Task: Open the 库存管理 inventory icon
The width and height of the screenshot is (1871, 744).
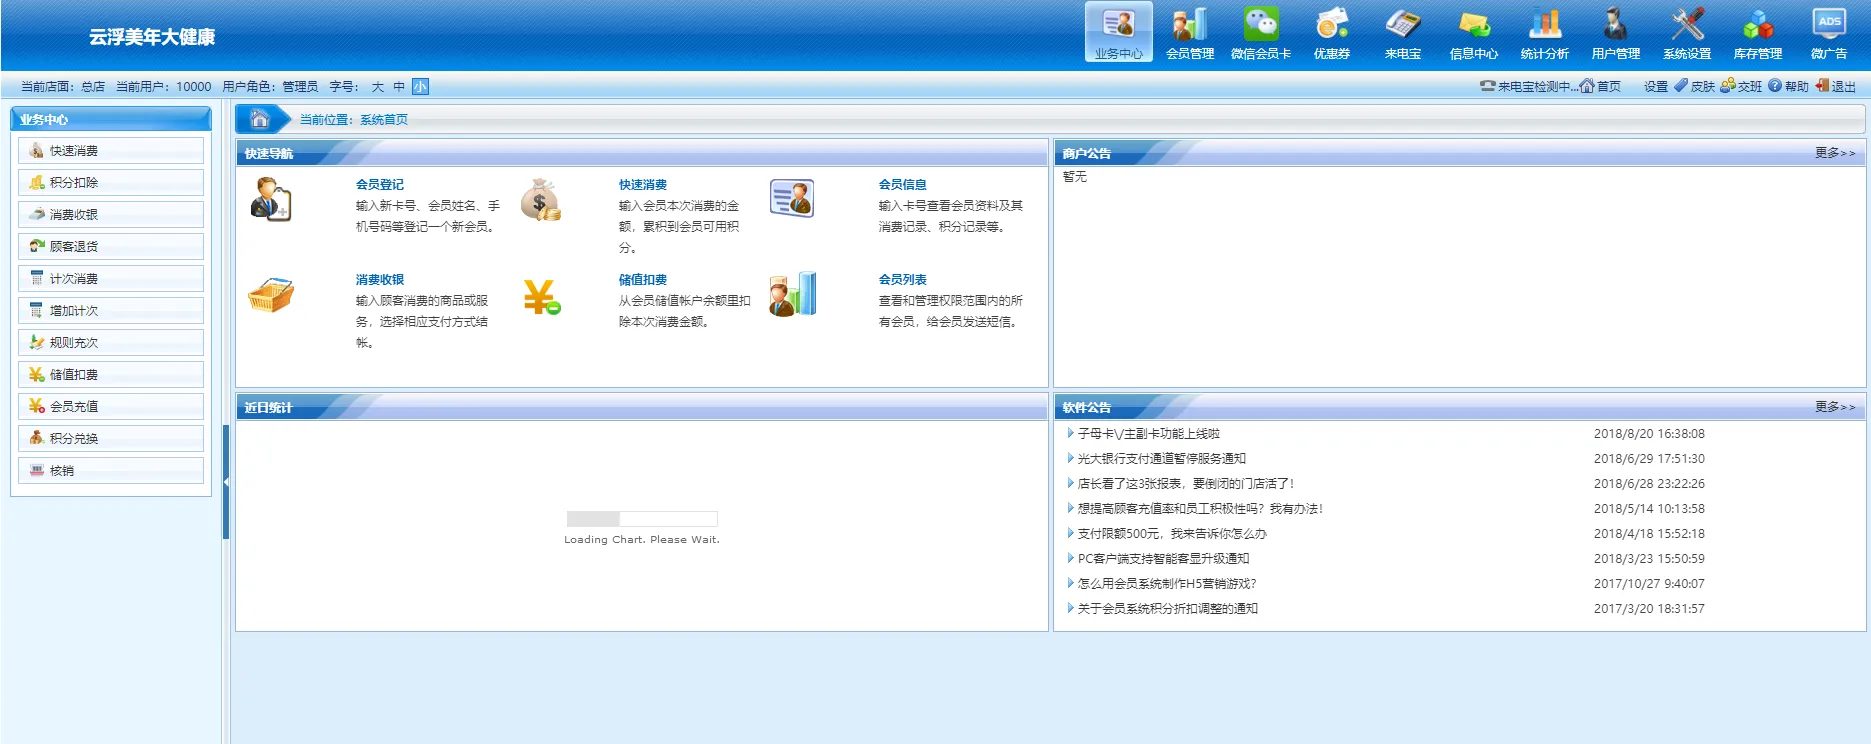Action: 1757,33
